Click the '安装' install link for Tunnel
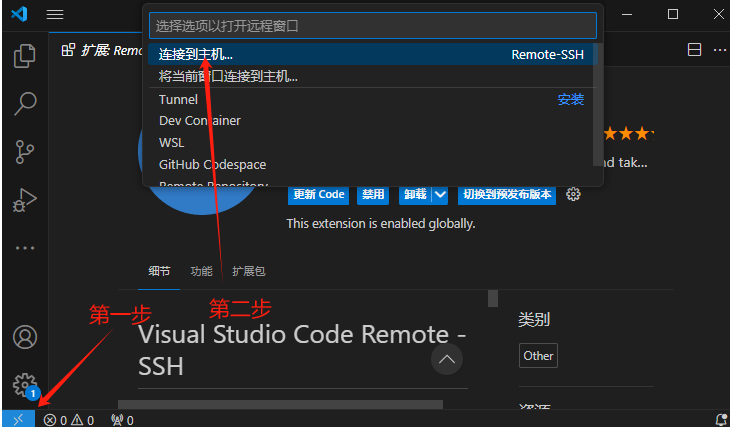This screenshot has width=732, height=428. [x=570, y=99]
